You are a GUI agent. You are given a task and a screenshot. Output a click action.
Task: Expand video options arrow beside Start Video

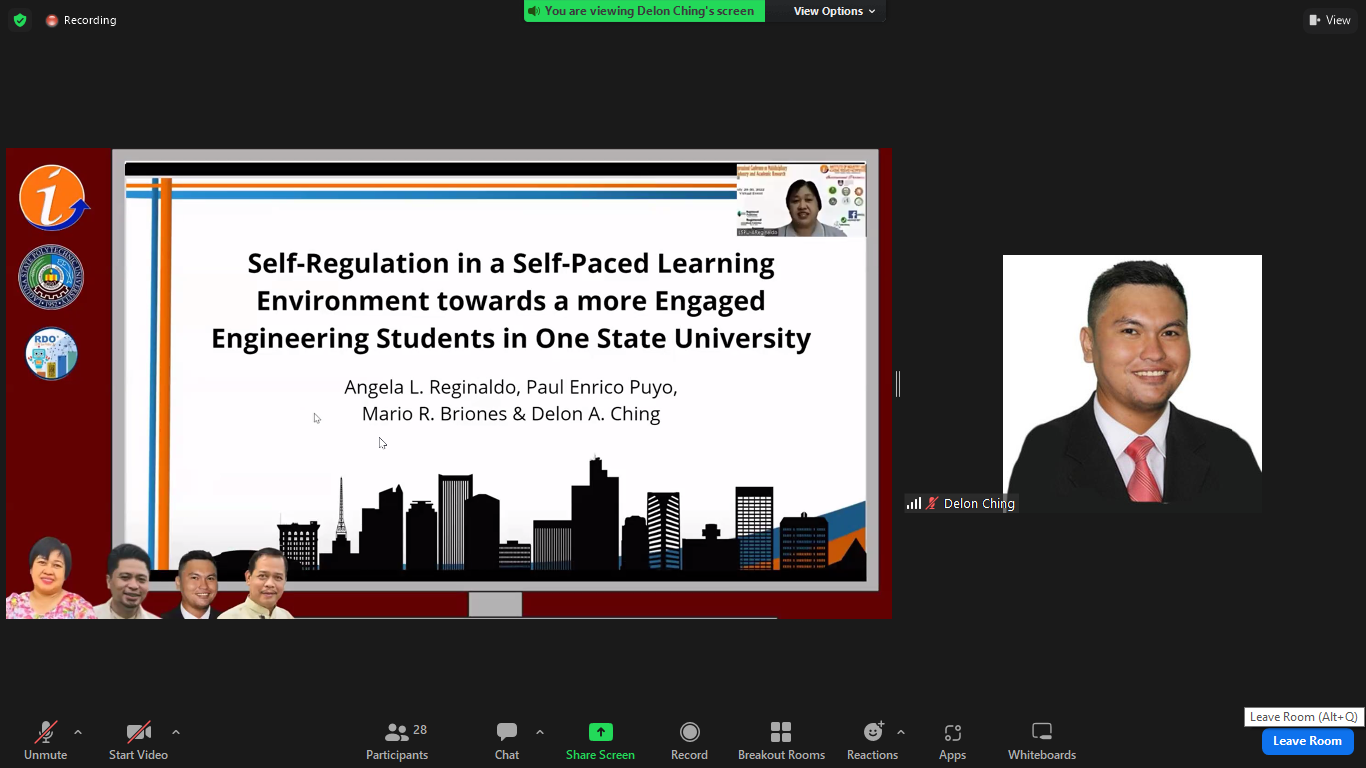coord(176,732)
